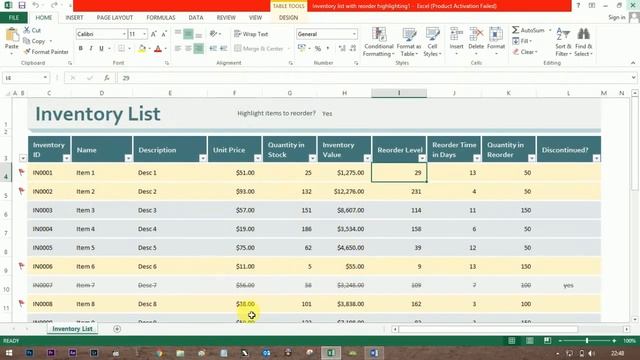Apply the red font color button
The height and width of the screenshot is (360, 640).
158,49
